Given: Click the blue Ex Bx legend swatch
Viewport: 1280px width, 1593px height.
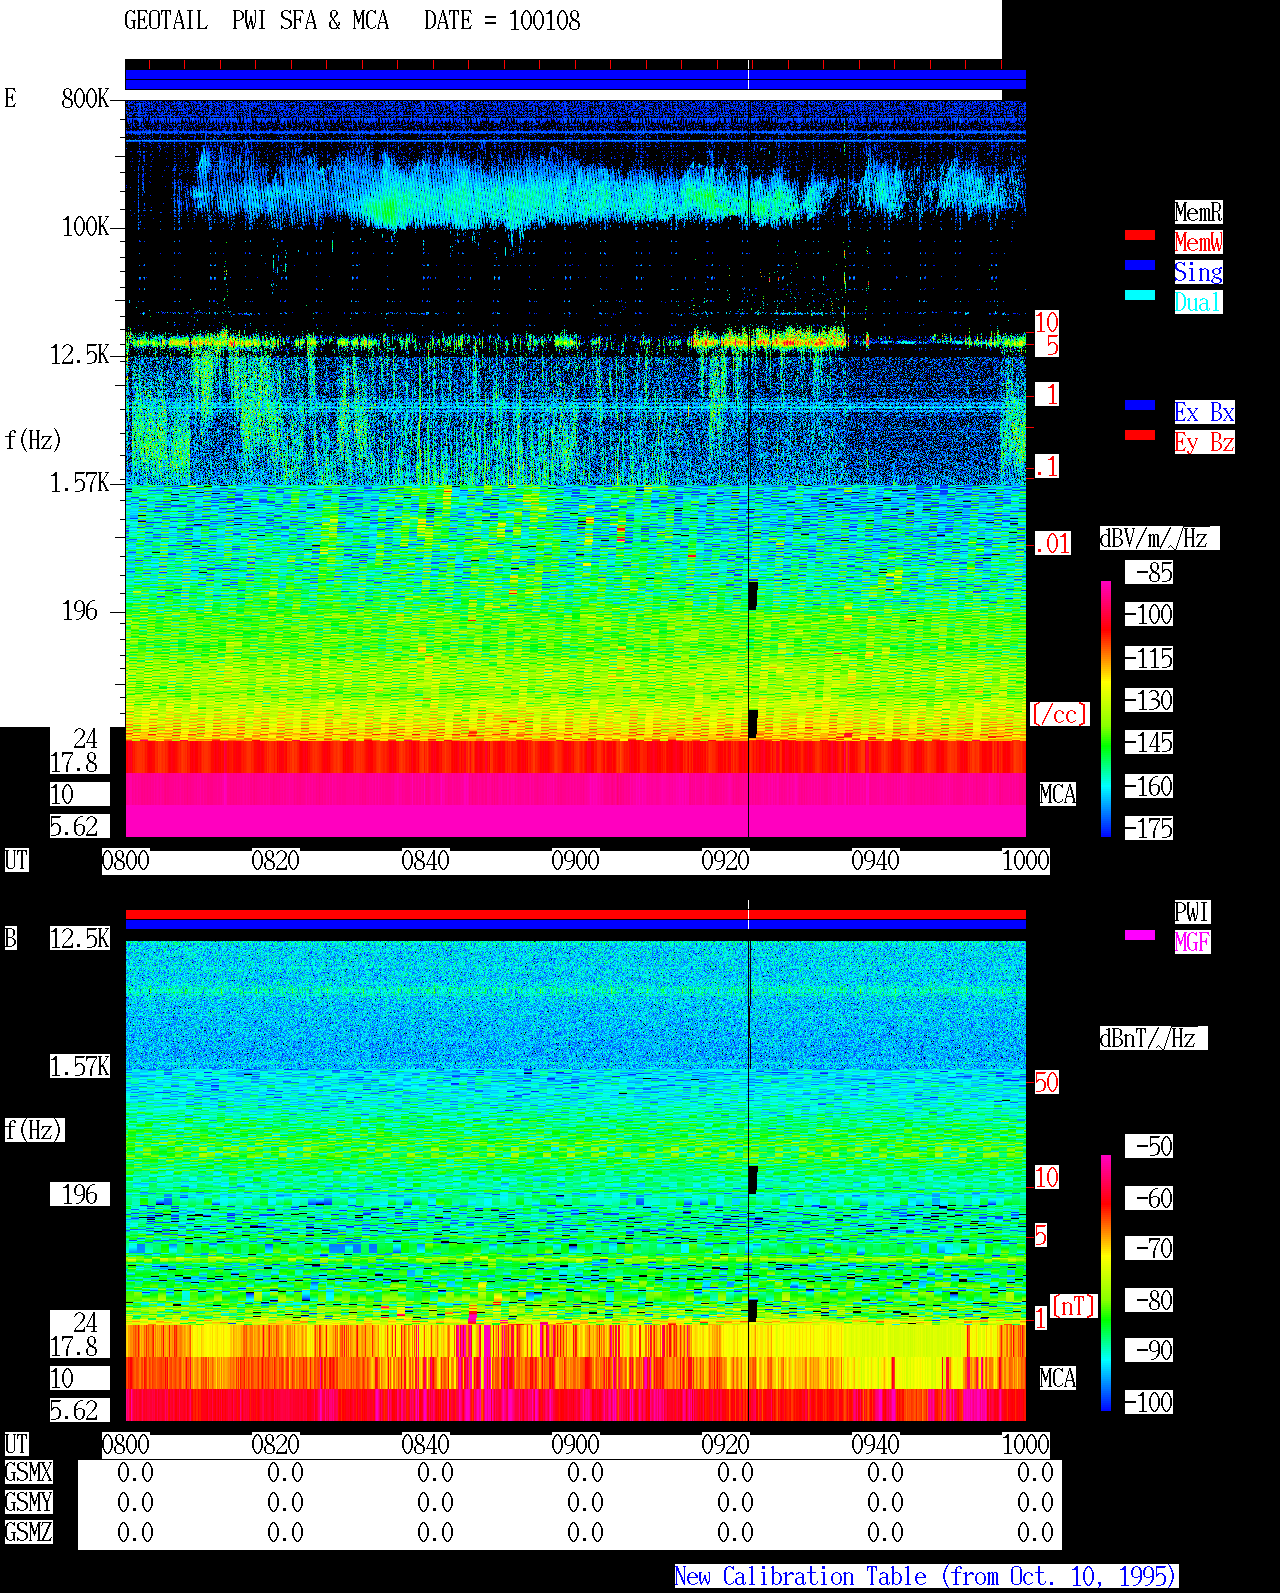Looking at the screenshot, I should [1140, 405].
